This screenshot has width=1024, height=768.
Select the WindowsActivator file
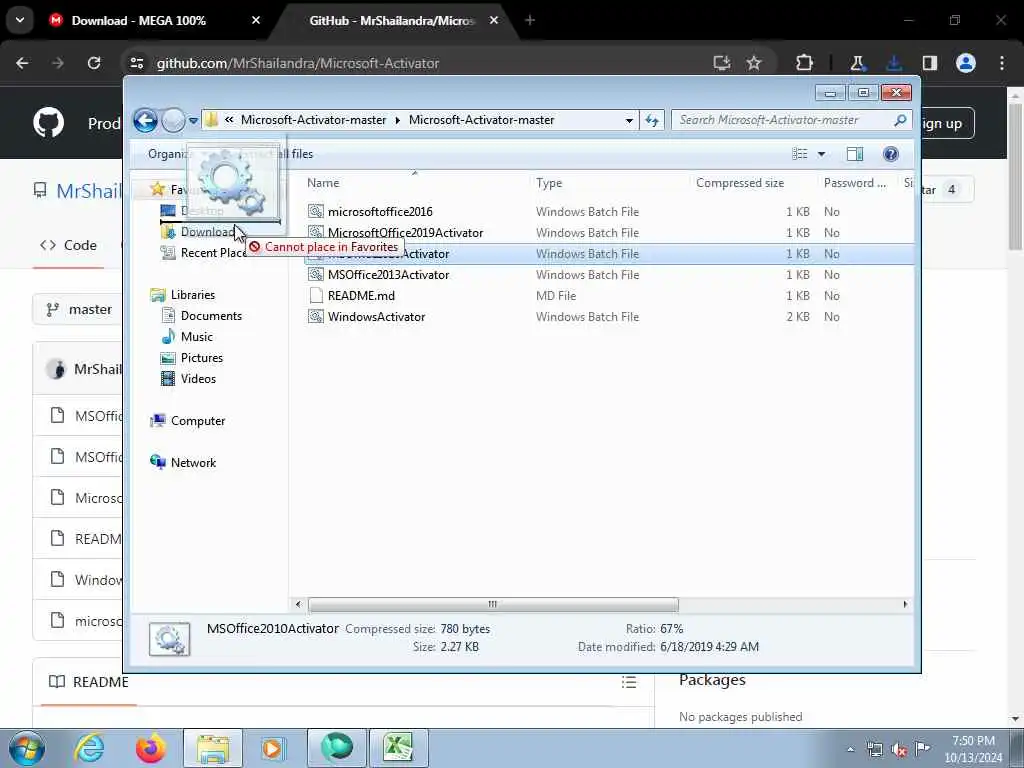click(x=376, y=317)
